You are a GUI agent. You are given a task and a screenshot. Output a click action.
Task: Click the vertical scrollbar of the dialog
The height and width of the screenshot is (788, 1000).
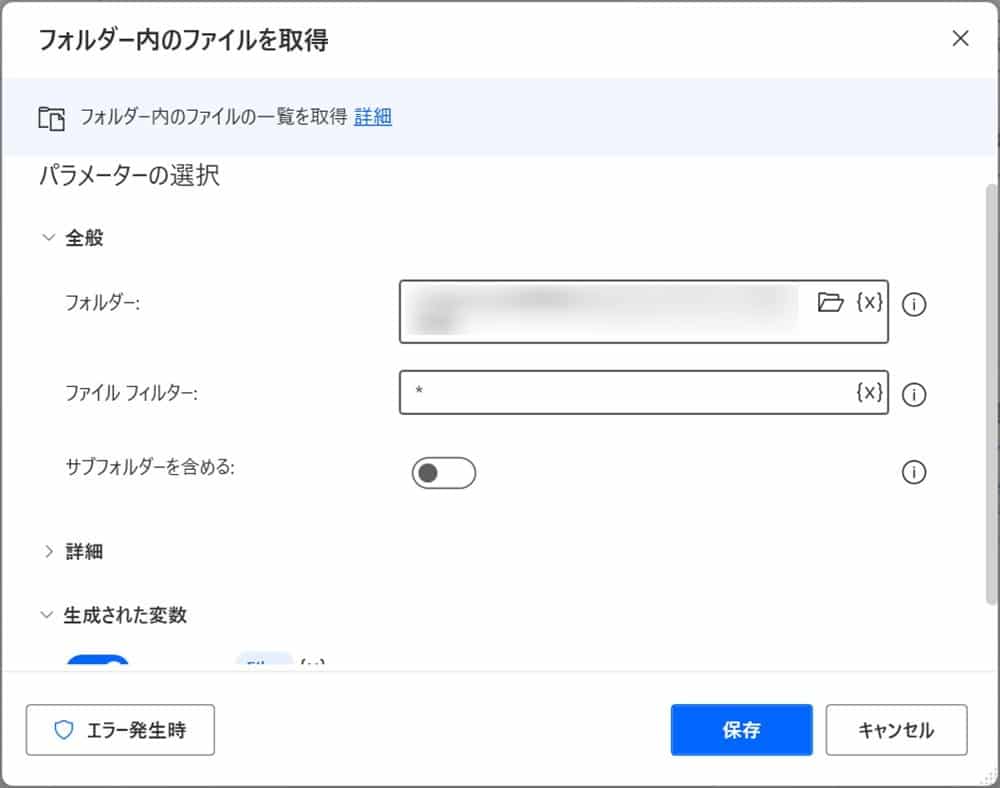click(x=991, y=400)
